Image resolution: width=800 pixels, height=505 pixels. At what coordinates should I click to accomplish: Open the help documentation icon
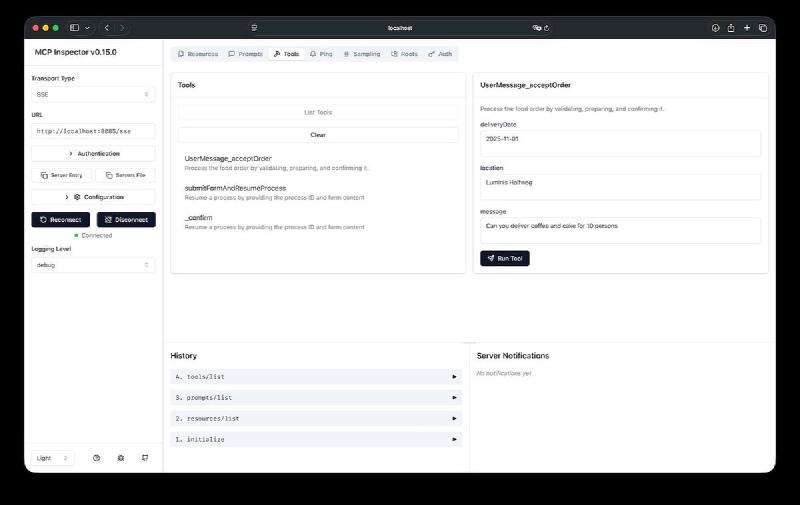(x=96, y=458)
